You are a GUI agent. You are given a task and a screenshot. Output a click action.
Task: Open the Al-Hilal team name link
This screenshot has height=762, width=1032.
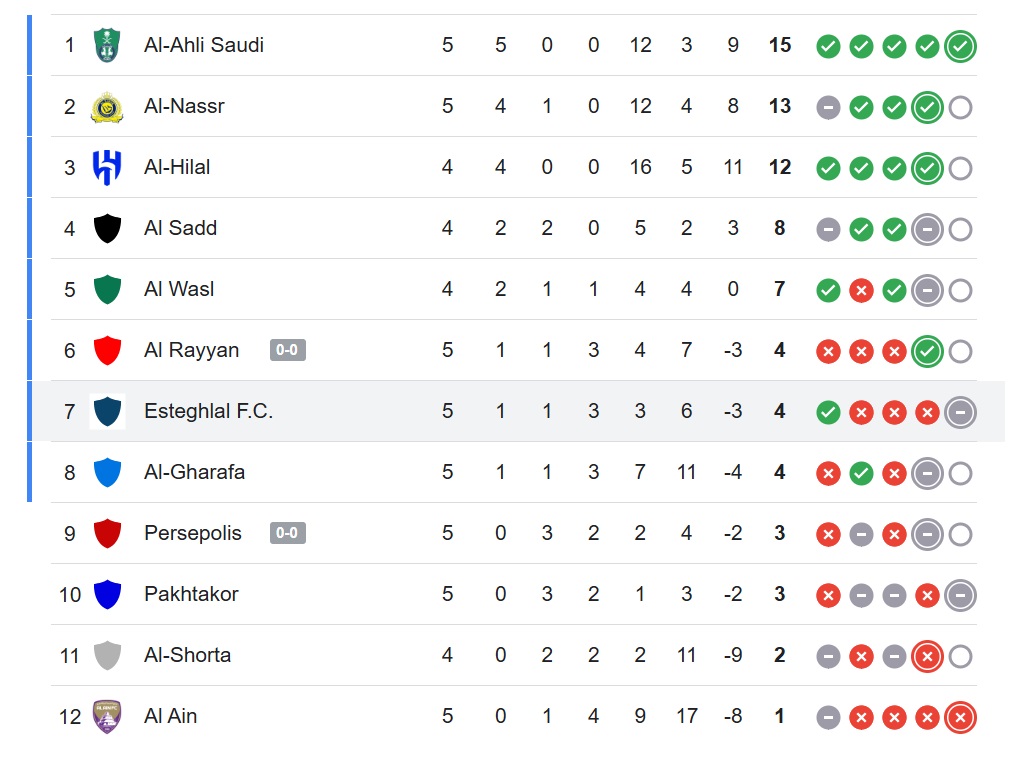tap(177, 167)
